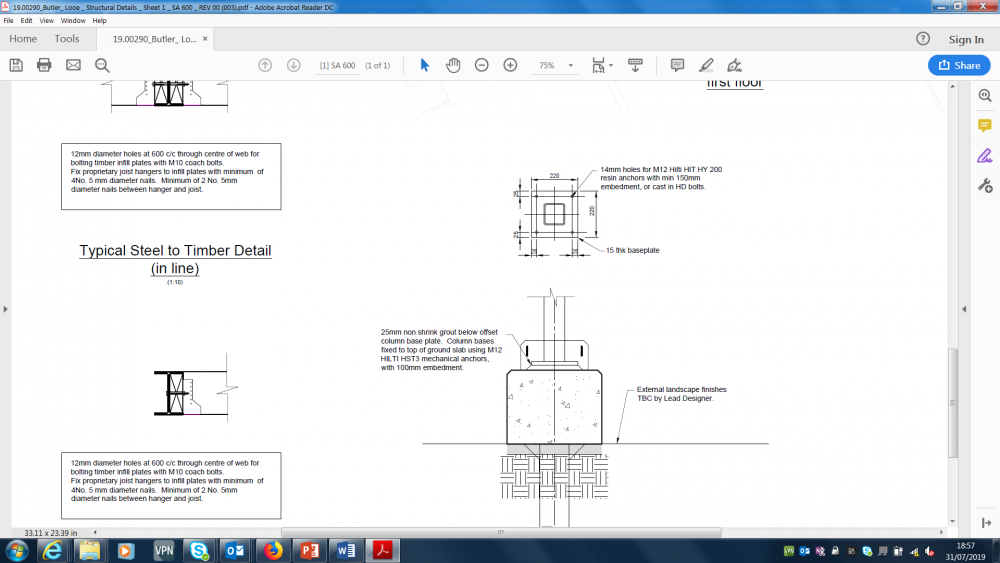Viewport: 1000px width, 563px height.
Task: Click the page size 33.11 x 23.39 in label
Action: pyautogui.click(x=50, y=533)
